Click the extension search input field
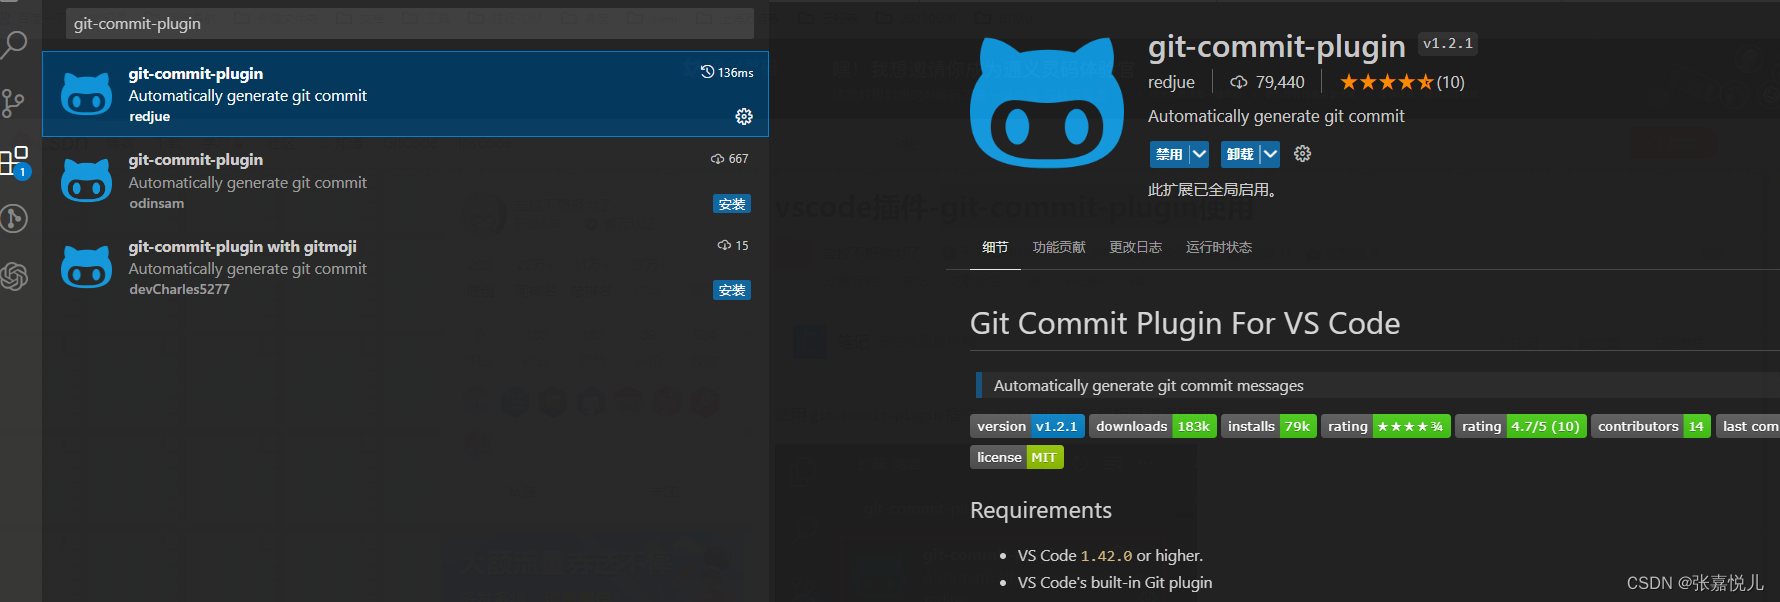This screenshot has width=1780, height=602. [410, 23]
